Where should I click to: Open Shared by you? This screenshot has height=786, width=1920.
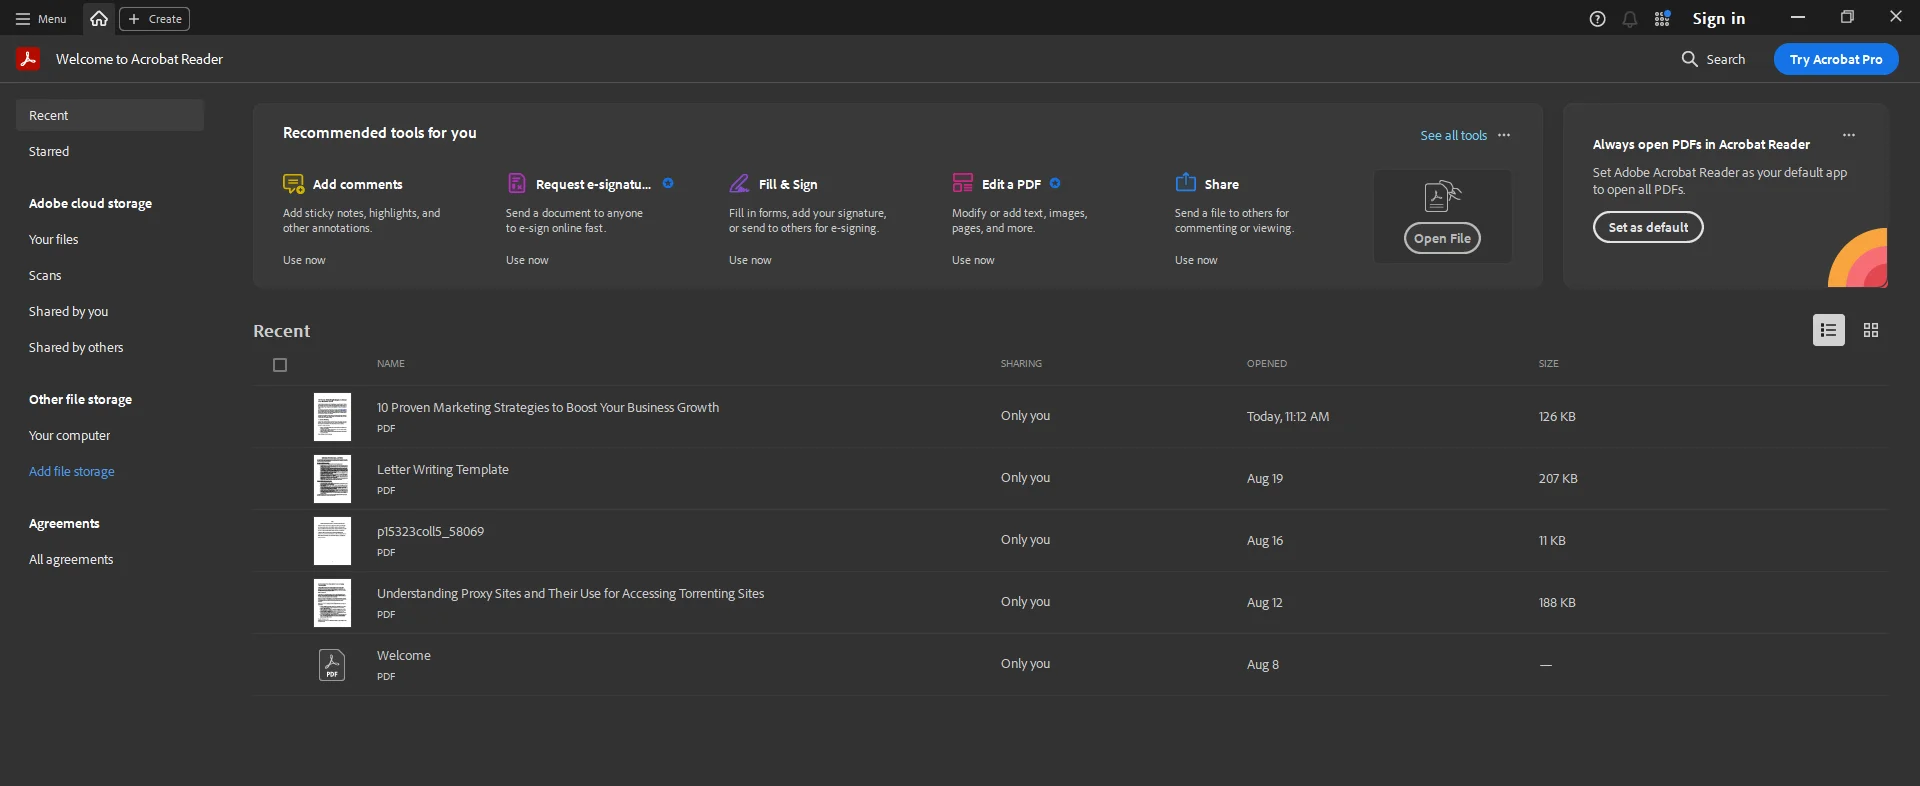[x=68, y=311]
